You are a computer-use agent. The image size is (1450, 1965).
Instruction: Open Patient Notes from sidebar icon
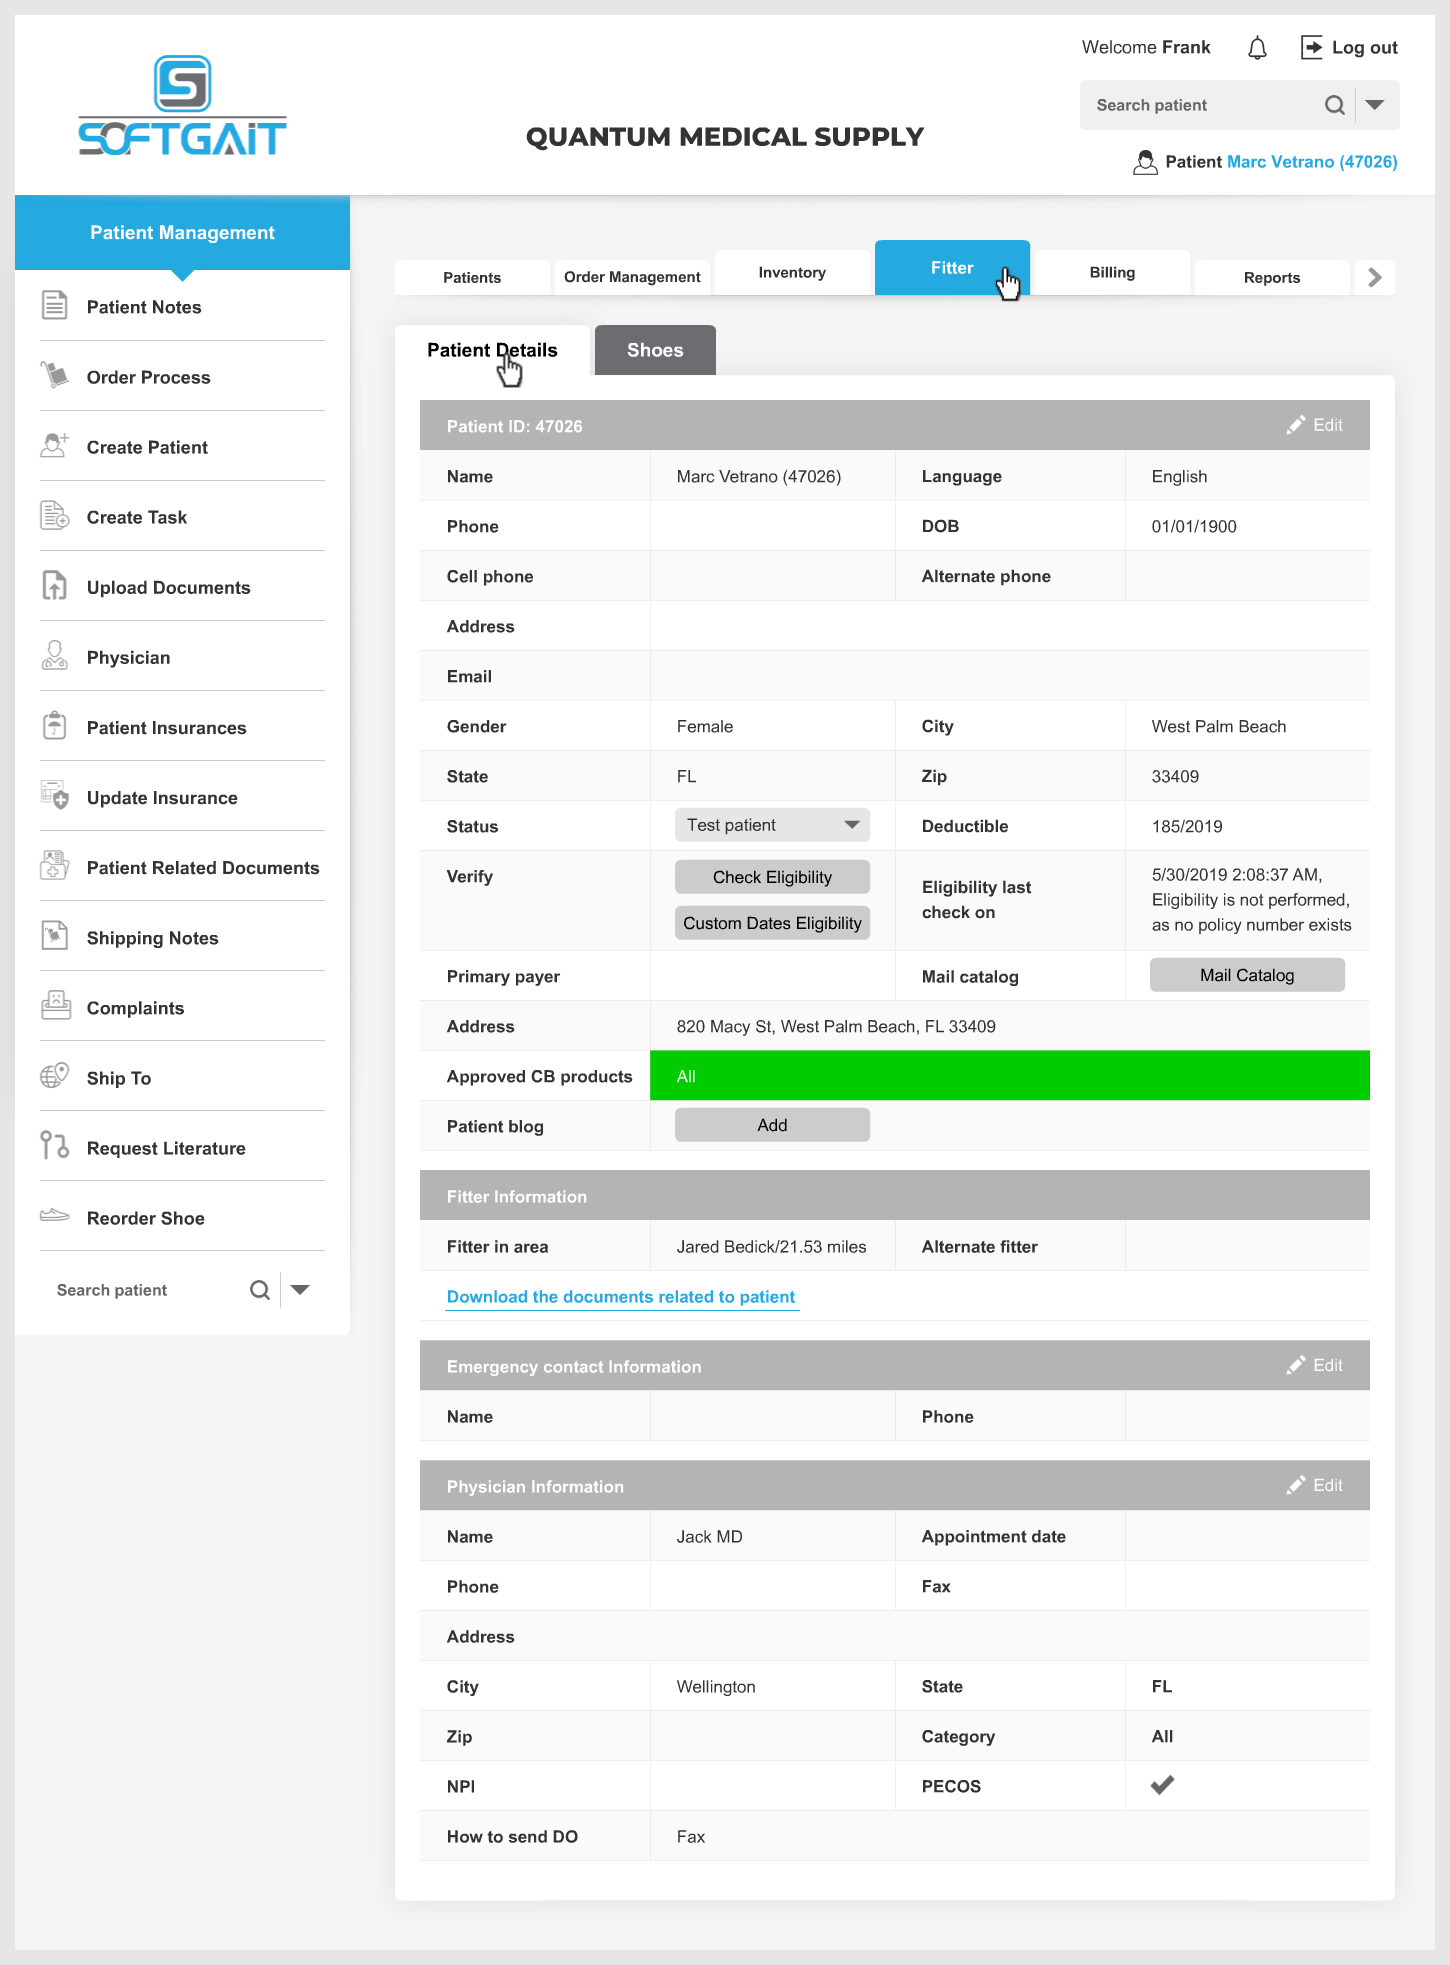[x=55, y=305]
